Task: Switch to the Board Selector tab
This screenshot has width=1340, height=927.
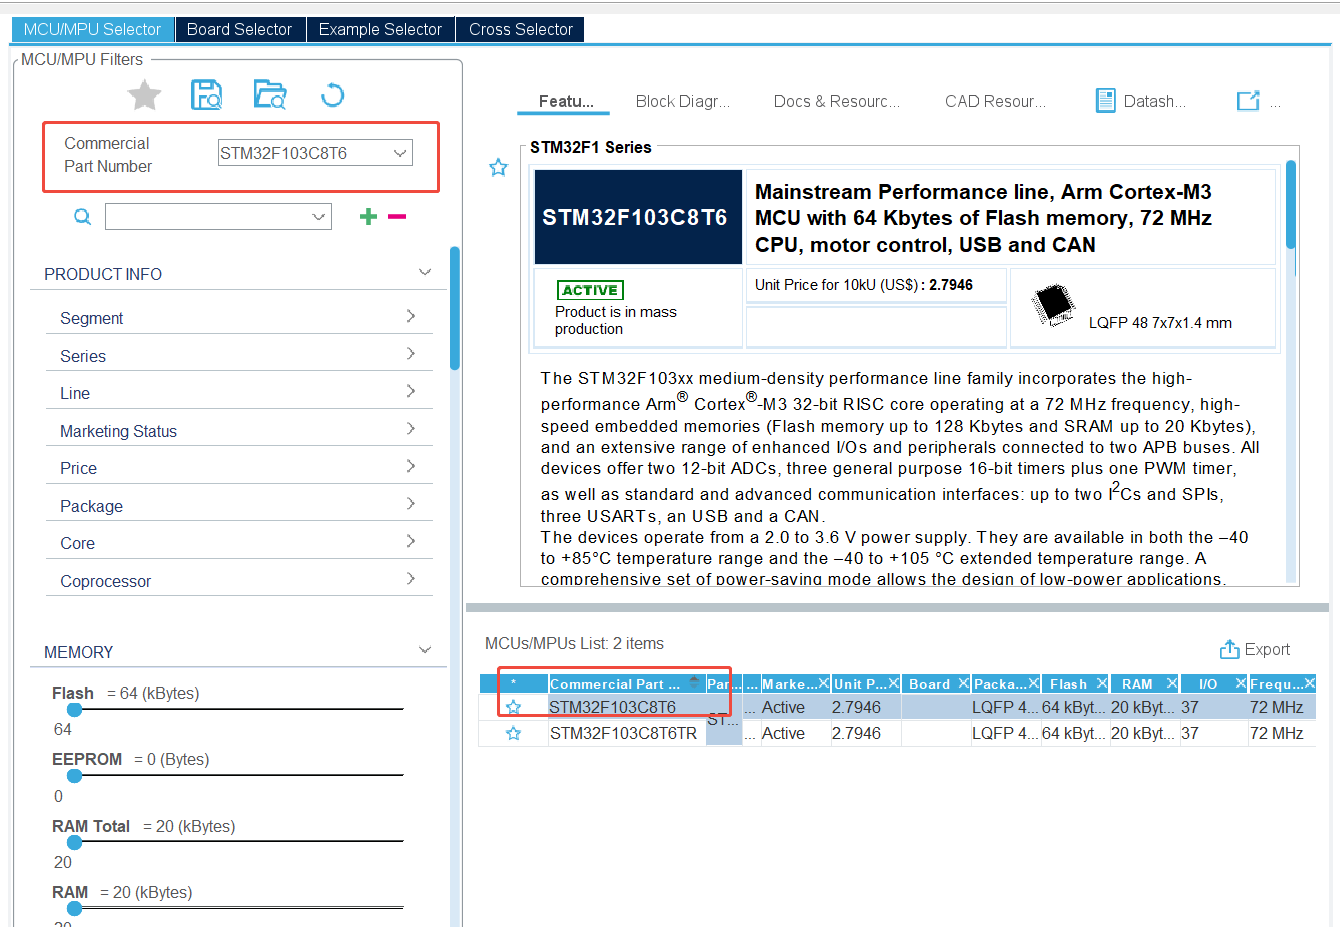Action: click(240, 29)
